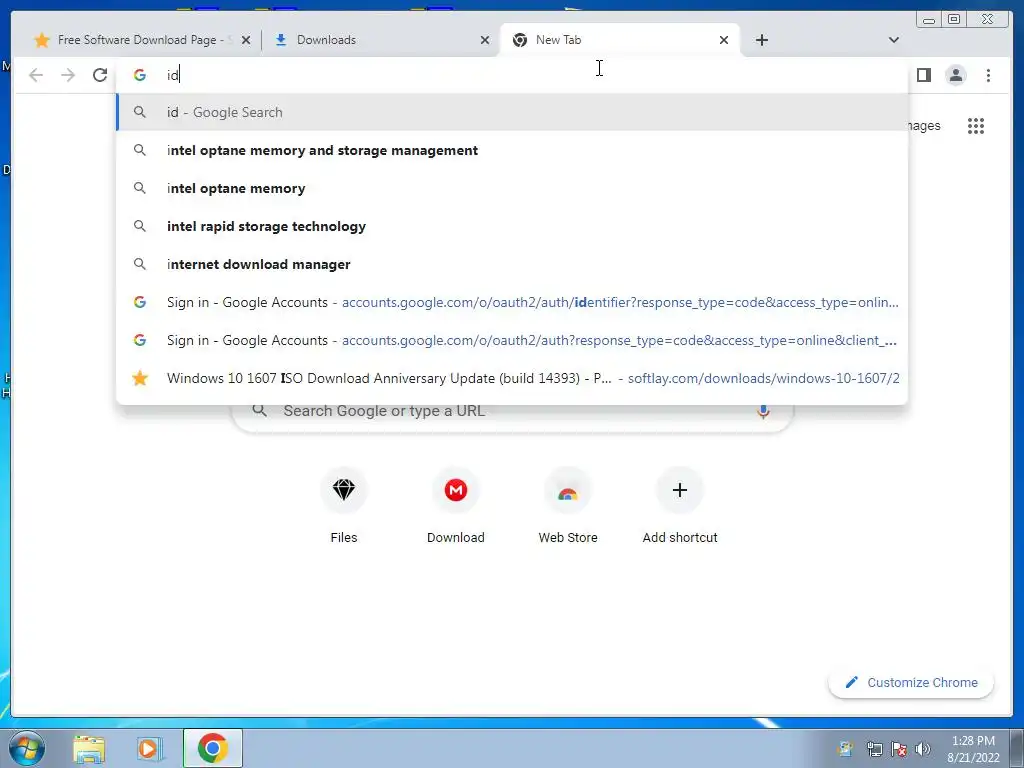1024x768 pixels.
Task: Open the Files shortcut tile
Action: tap(344, 505)
